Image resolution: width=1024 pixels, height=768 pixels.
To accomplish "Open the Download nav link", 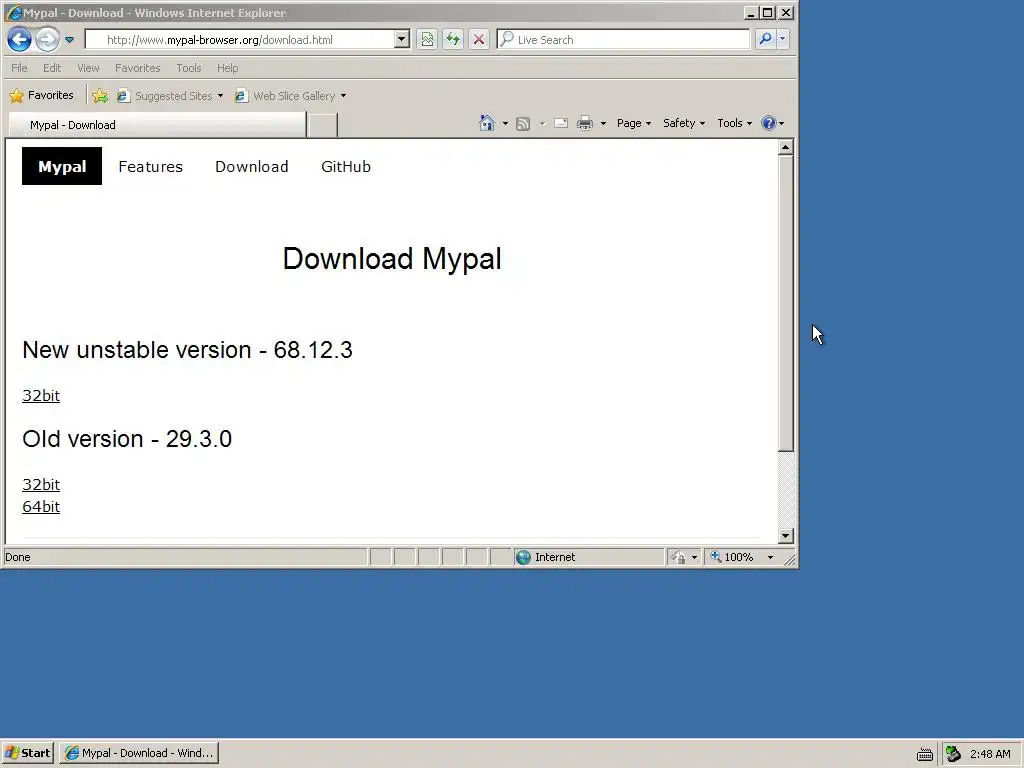I will [x=252, y=167].
